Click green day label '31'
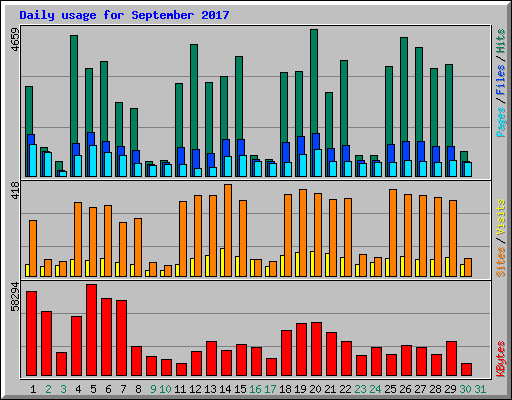Viewport: 512px width, 400px height. [480, 389]
